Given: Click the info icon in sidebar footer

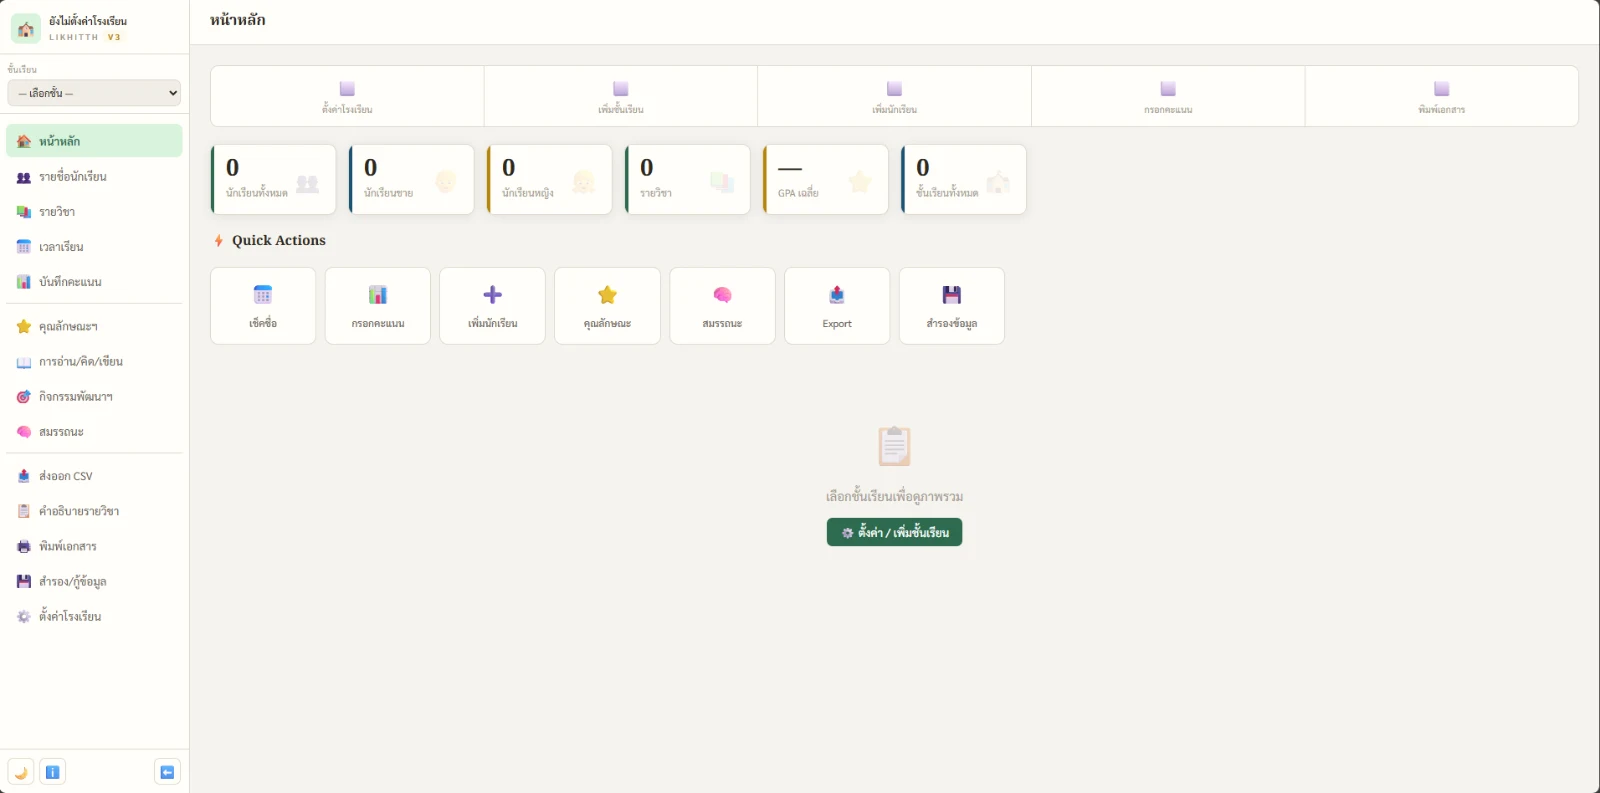Looking at the screenshot, I should point(53,772).
